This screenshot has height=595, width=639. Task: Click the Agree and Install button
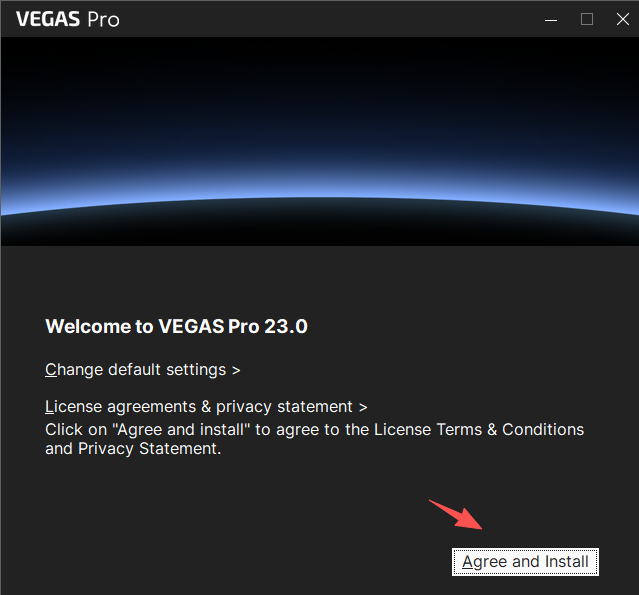[x=525, y=562]
